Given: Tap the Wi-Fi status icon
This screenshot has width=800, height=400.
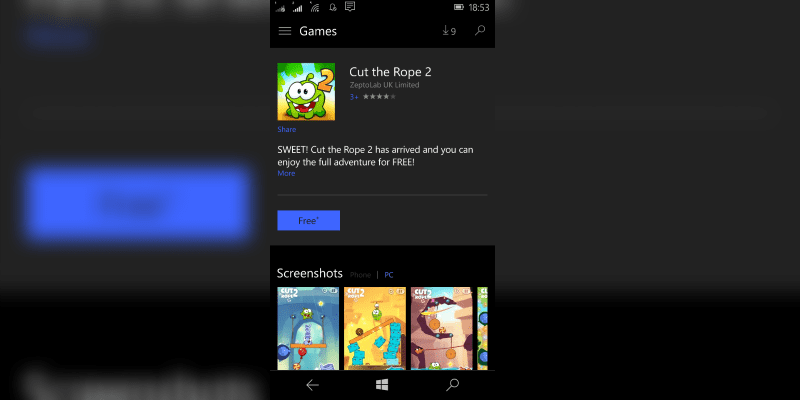Looking at the screenshot, I should [315, 7].
